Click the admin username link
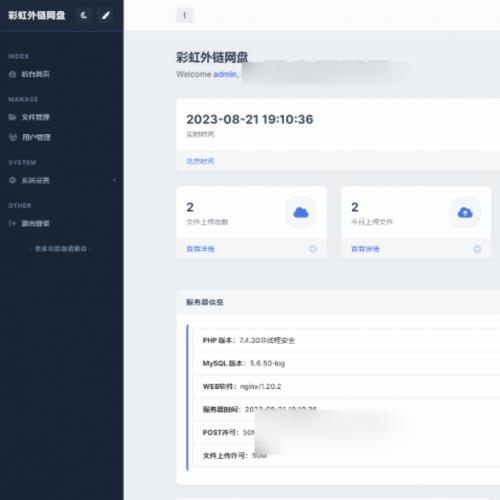Screen dimensions: 500x500 tap(225, 74)
